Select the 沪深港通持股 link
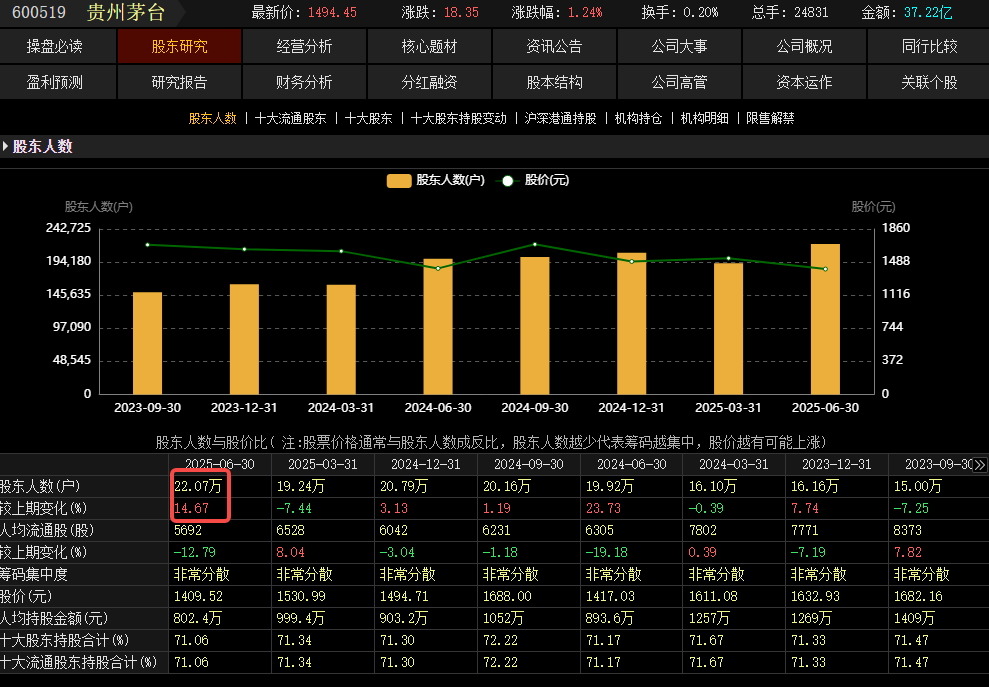This screenshot has width=989, height=687. coord(560,118)
